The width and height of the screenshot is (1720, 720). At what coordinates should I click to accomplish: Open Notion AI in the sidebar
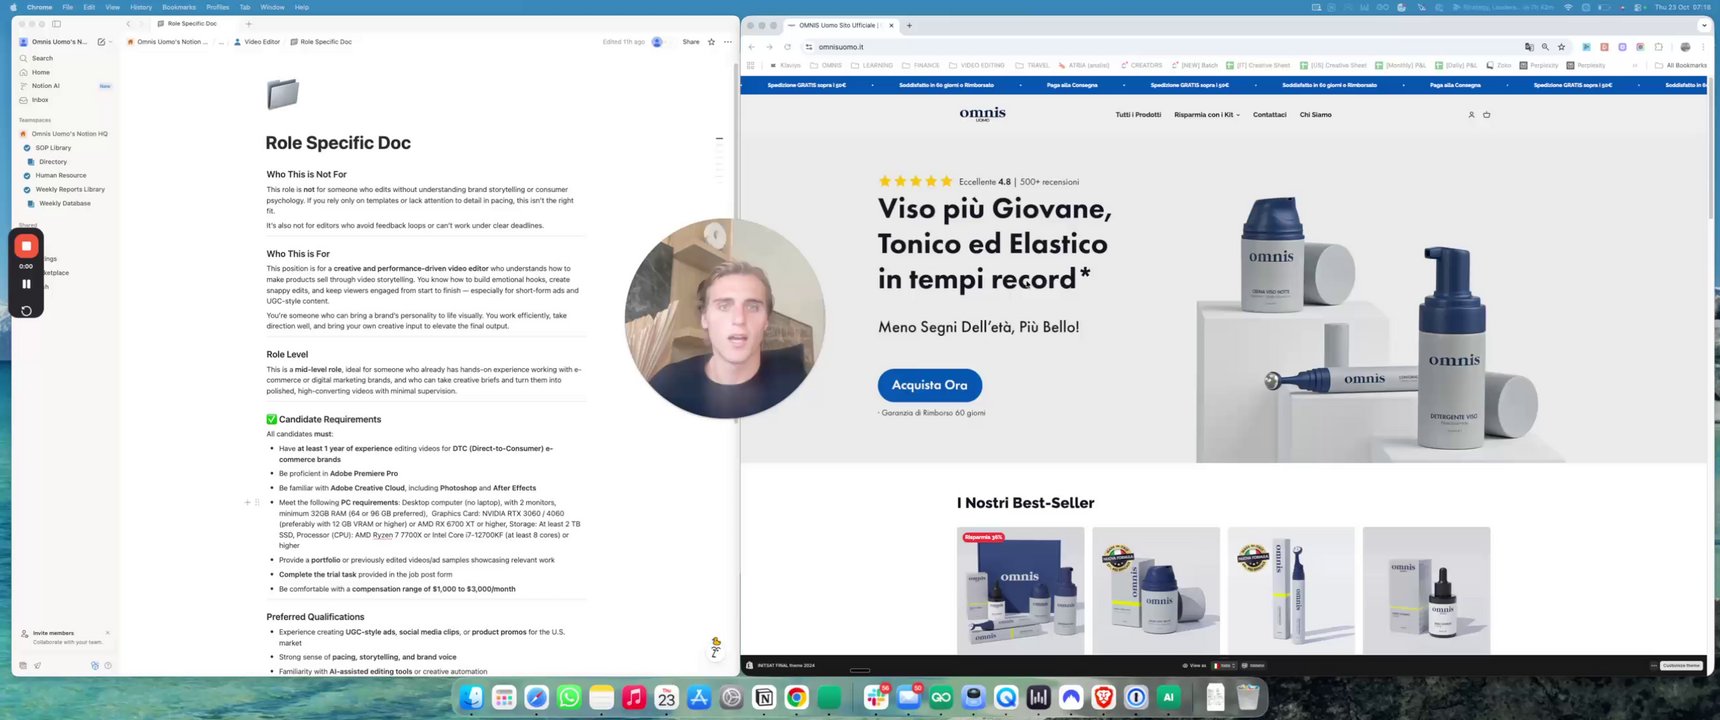pyautogui.click(x=65, y=86)
